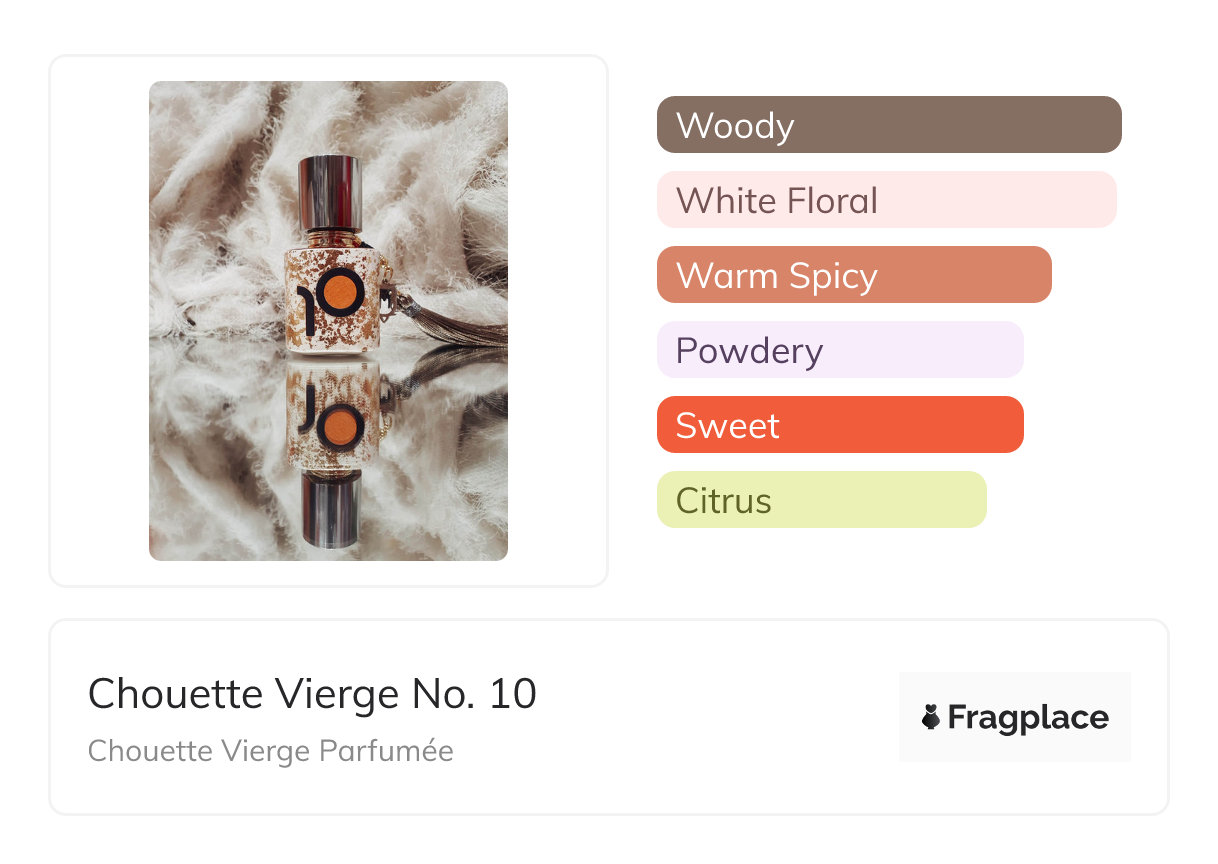Viewport: 1218px width, 864px height.
Task: Click the Fragplace wordmark text
Action: (x=1028, y=718)
